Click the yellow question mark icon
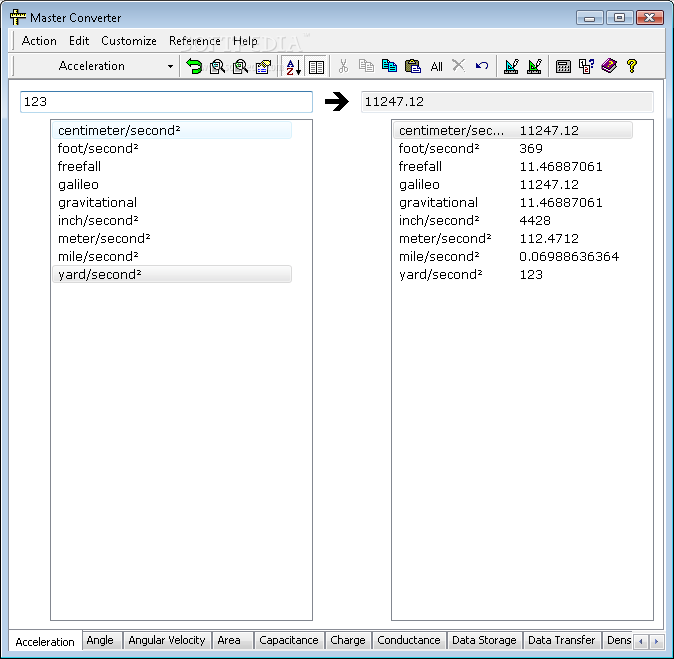The width and height of the screenshot is (674, 659). coord(631,66)
